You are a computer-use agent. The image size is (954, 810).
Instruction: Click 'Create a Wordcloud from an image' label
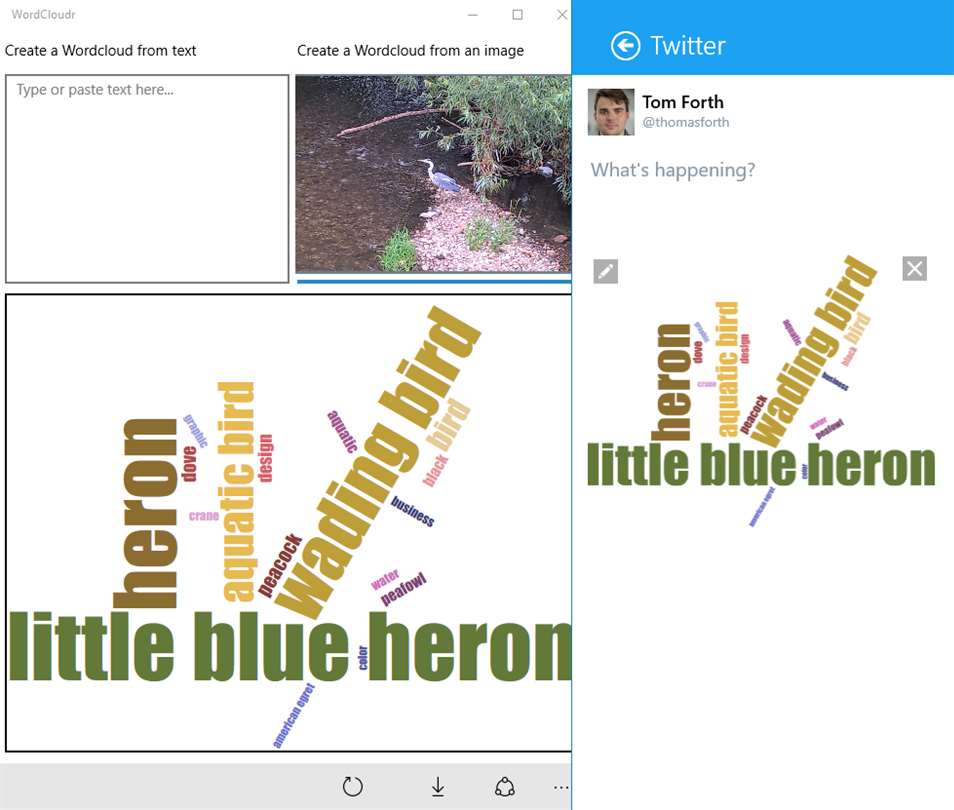click(410, 51)
